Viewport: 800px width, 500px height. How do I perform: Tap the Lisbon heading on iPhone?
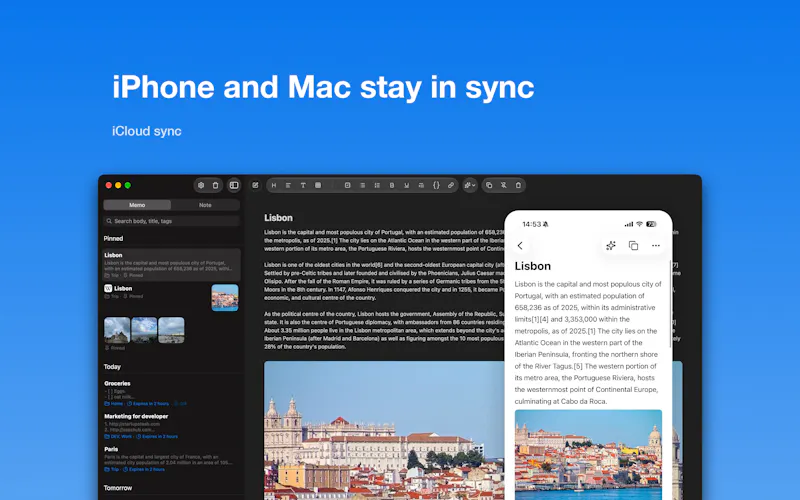point(533,266)
